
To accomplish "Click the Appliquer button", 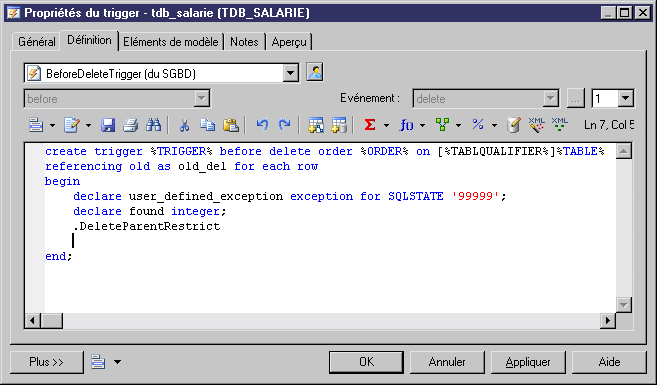I will (528, 362).
